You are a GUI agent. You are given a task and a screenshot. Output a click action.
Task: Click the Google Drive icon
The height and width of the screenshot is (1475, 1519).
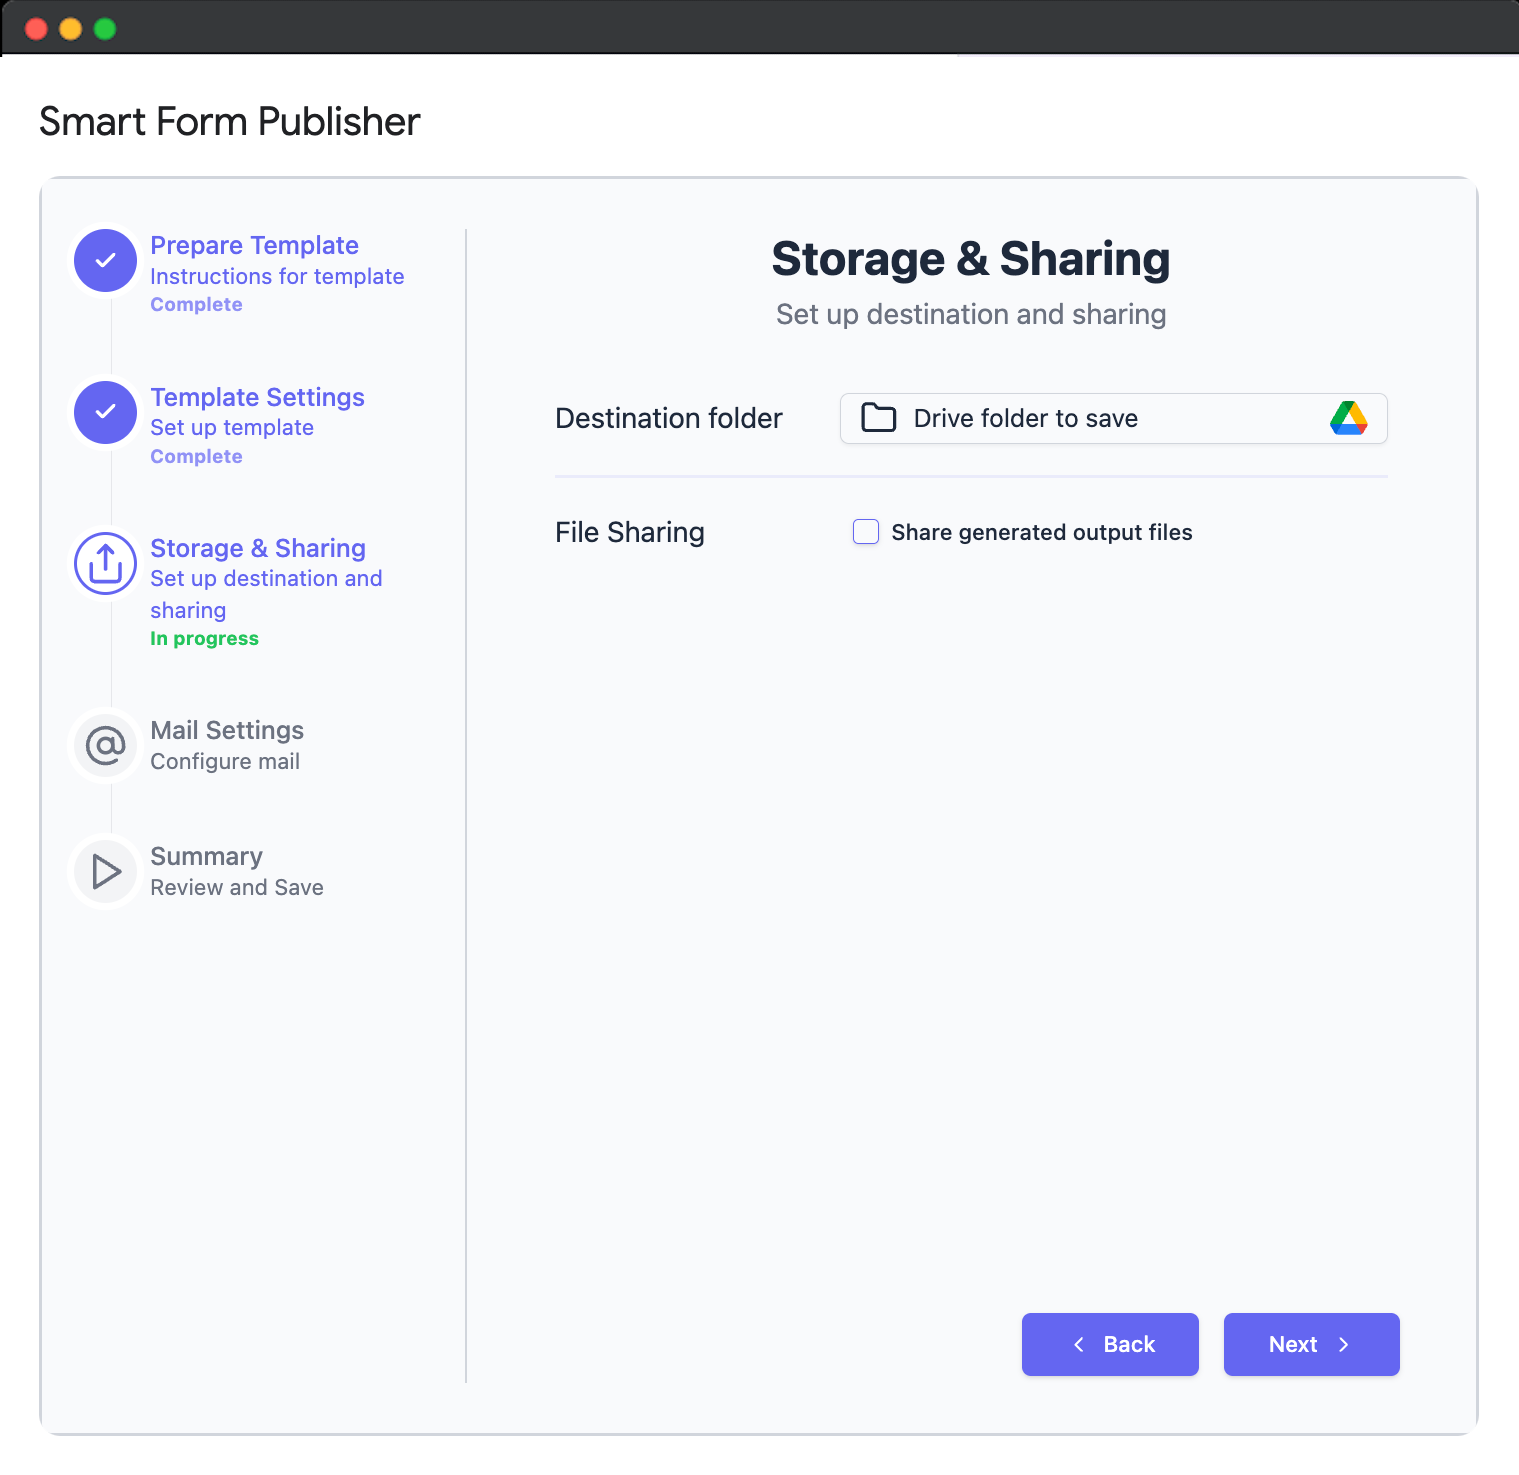[x=1348, y=418]
